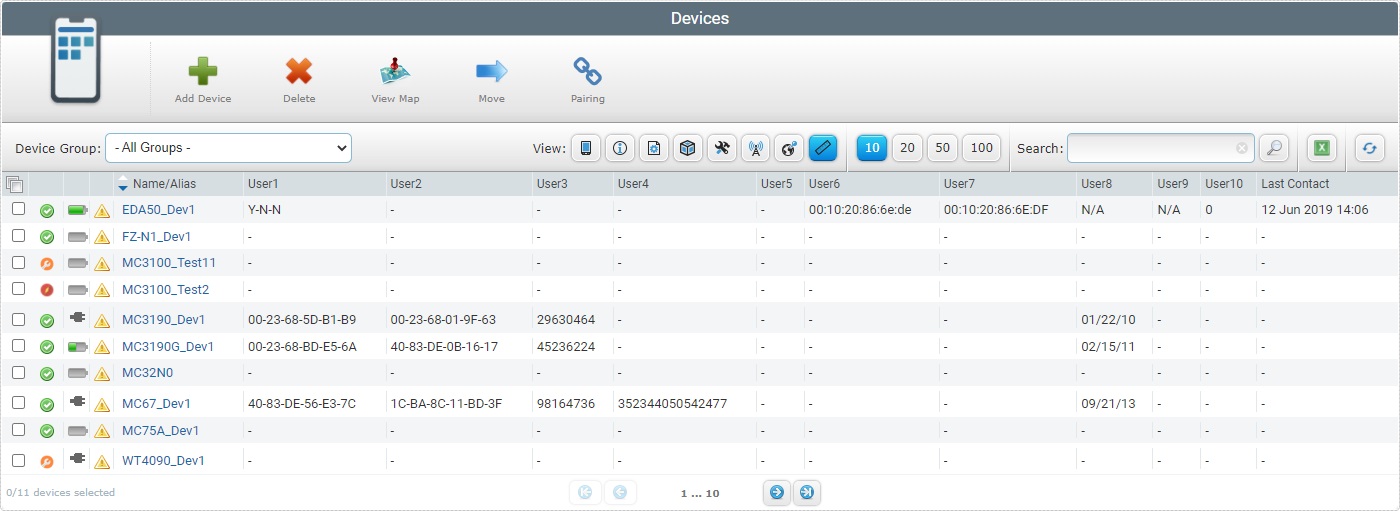Click the power plug icon of MC67_Dev1
This screenshot has height=511, width=1400.
(x=77, y=403)
